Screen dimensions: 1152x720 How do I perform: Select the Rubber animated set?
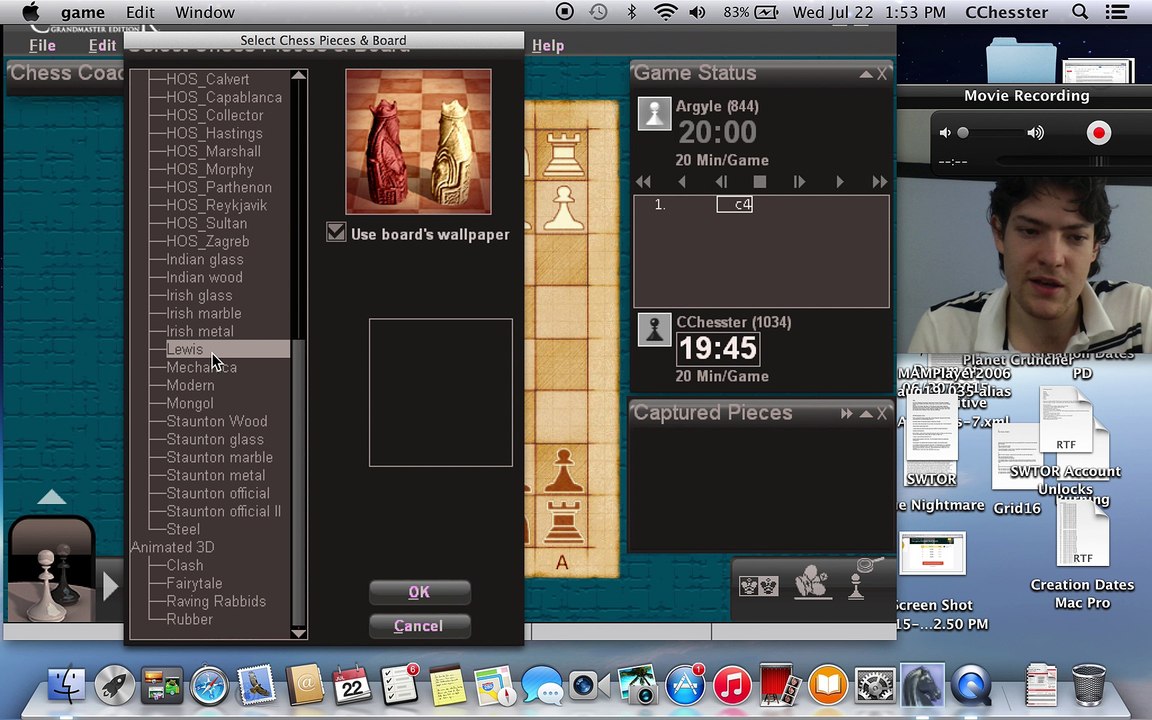click(190, 619)
